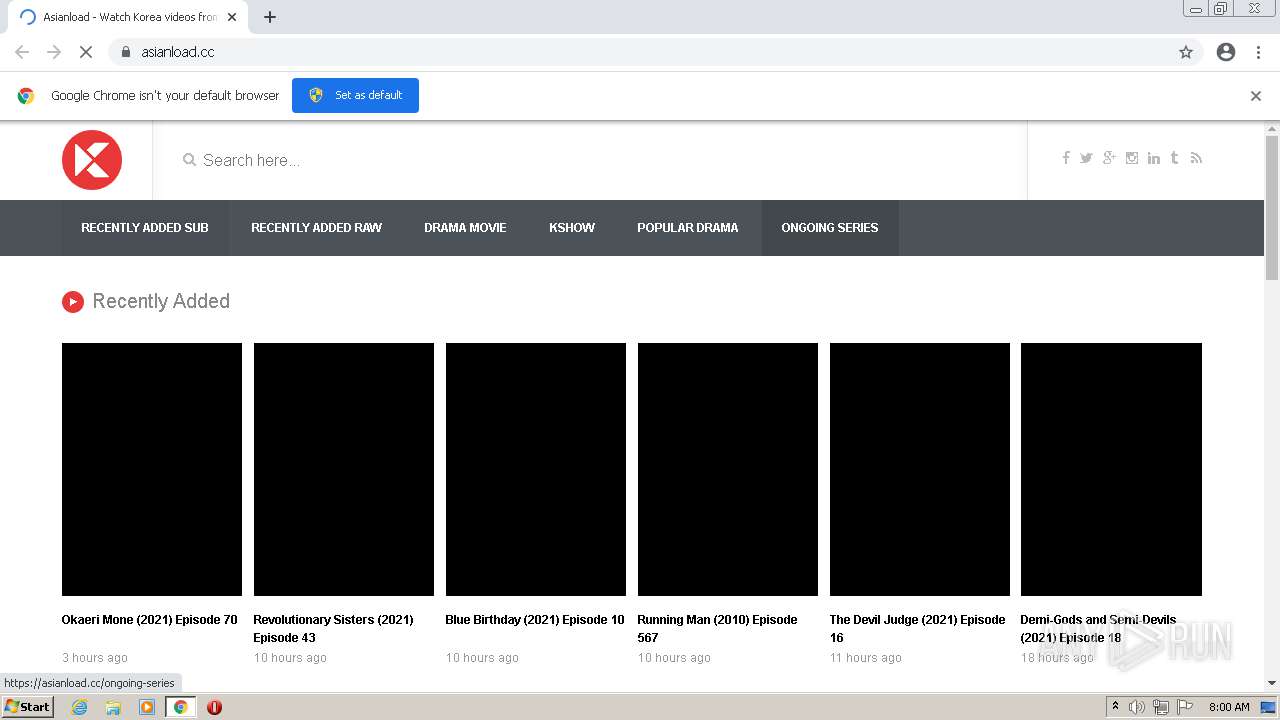Open the Twitter social icon

click(x=1086, y=158)
